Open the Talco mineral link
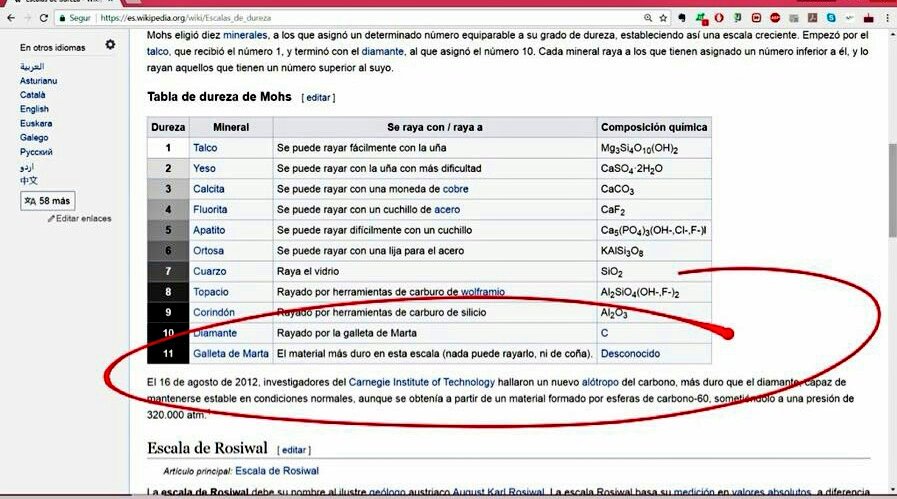The height and width of the screenshot is (499, 897). coord(205,148)
